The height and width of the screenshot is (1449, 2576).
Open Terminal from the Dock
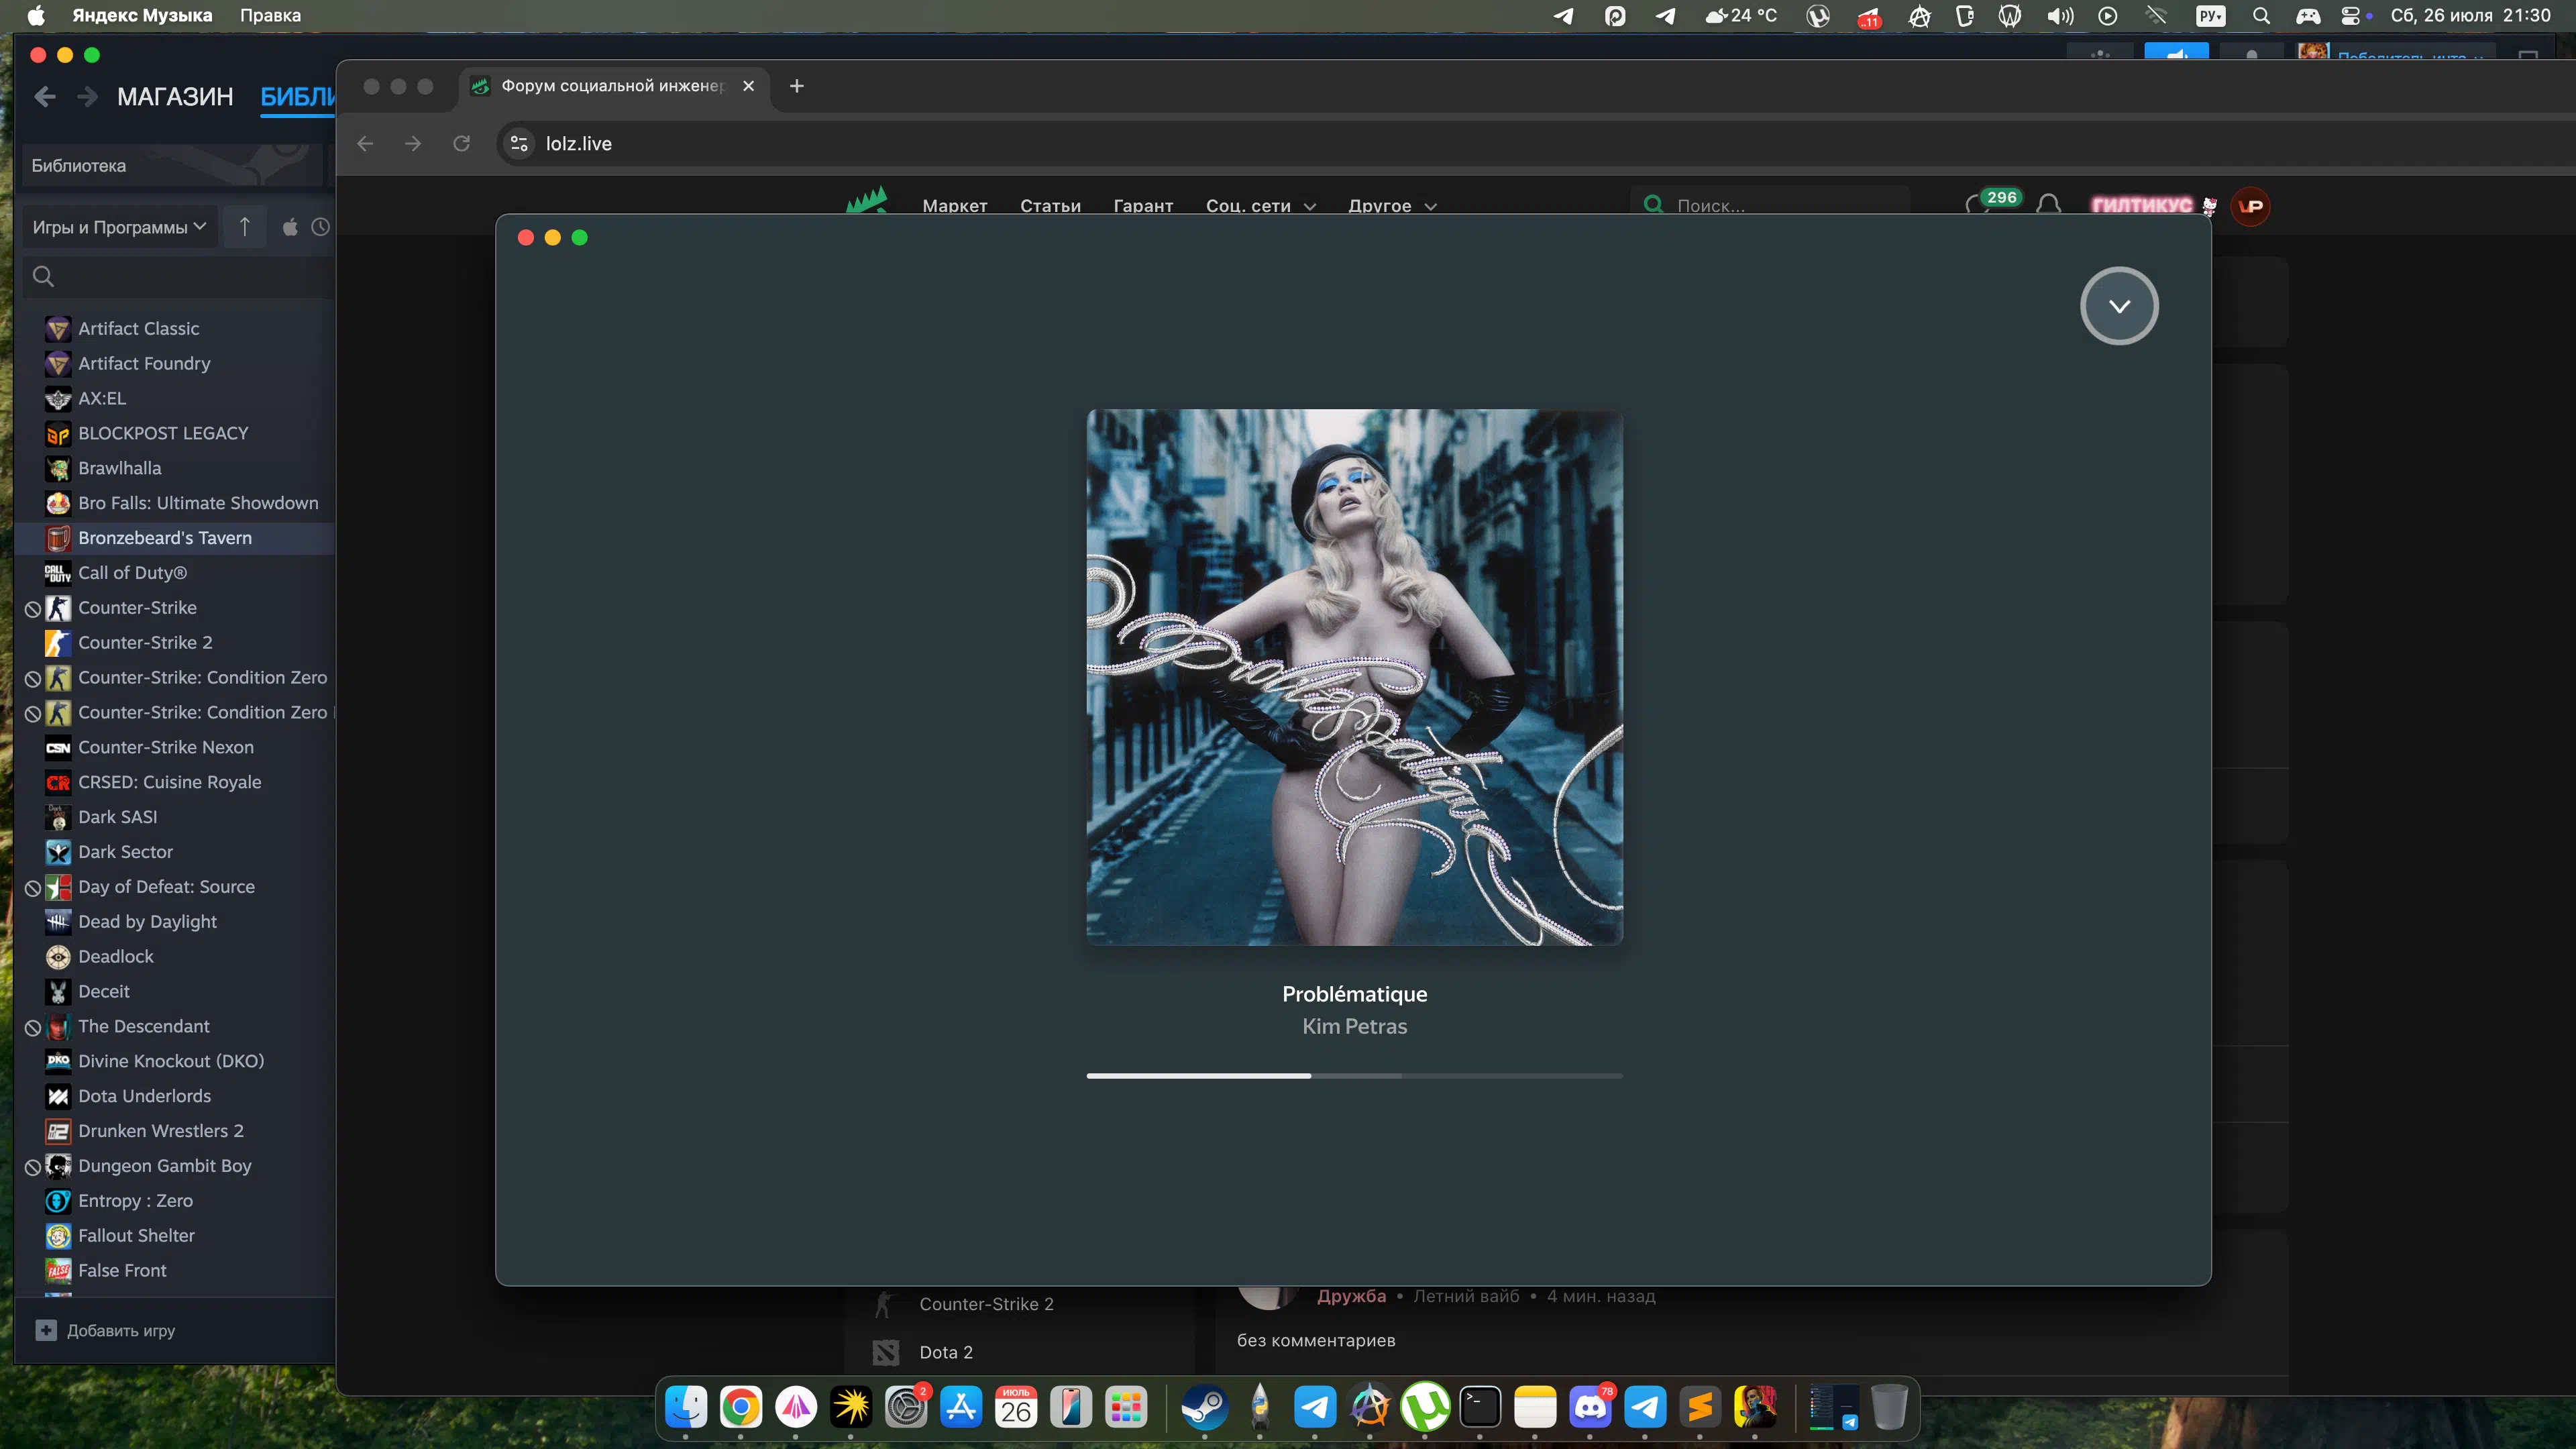[1480, 1408]
